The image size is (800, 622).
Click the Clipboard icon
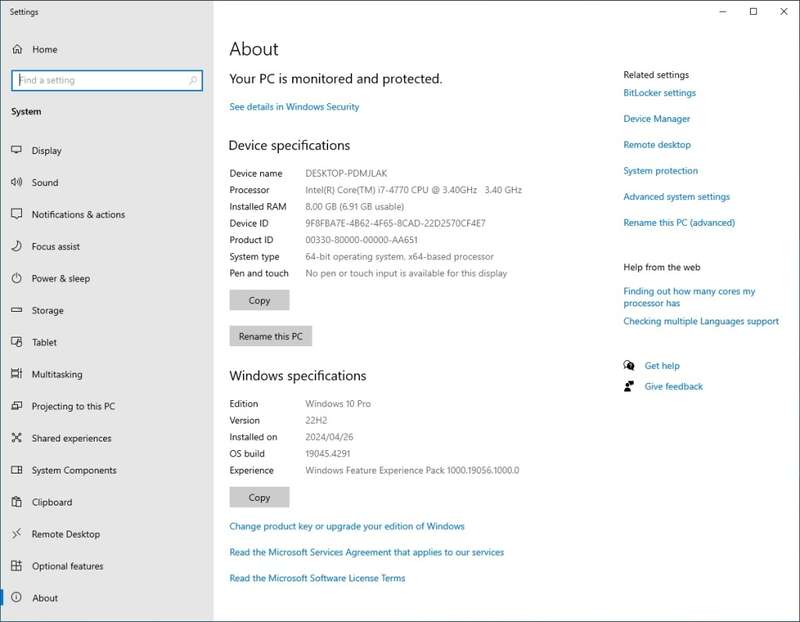click(x=17, y=502)
